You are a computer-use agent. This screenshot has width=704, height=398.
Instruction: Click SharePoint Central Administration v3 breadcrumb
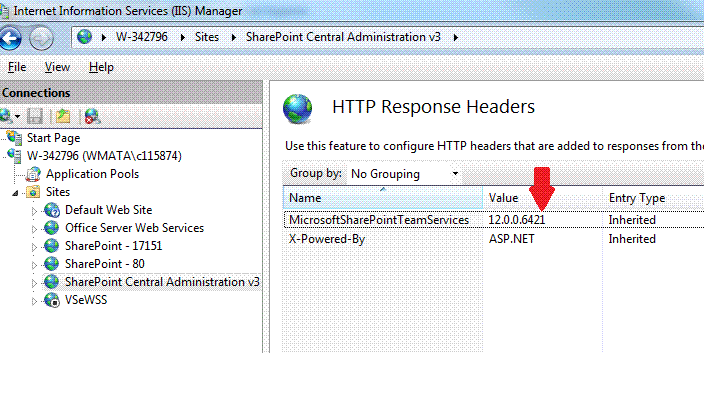coord(343,37)
